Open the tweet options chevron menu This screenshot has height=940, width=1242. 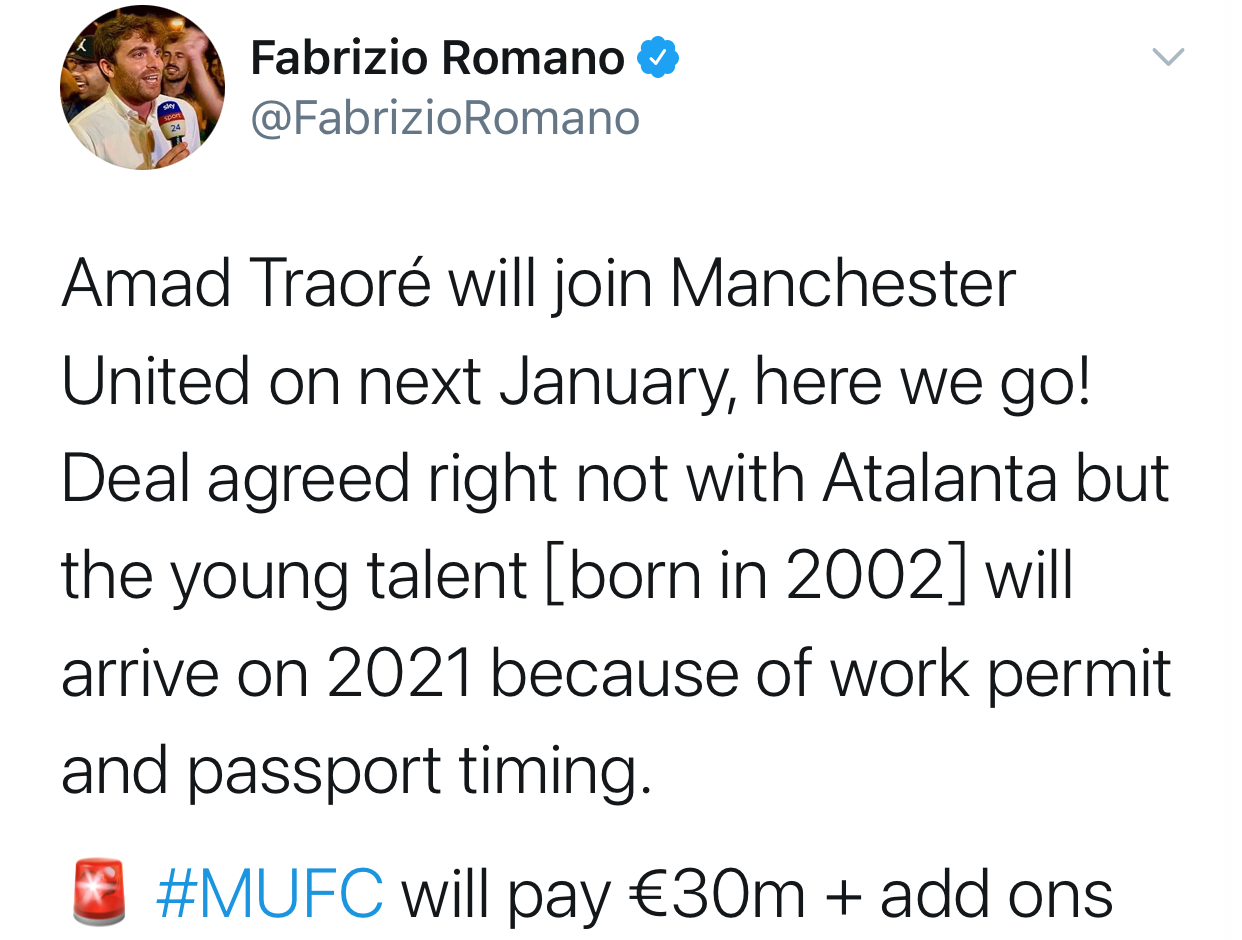click(1168, 58)
